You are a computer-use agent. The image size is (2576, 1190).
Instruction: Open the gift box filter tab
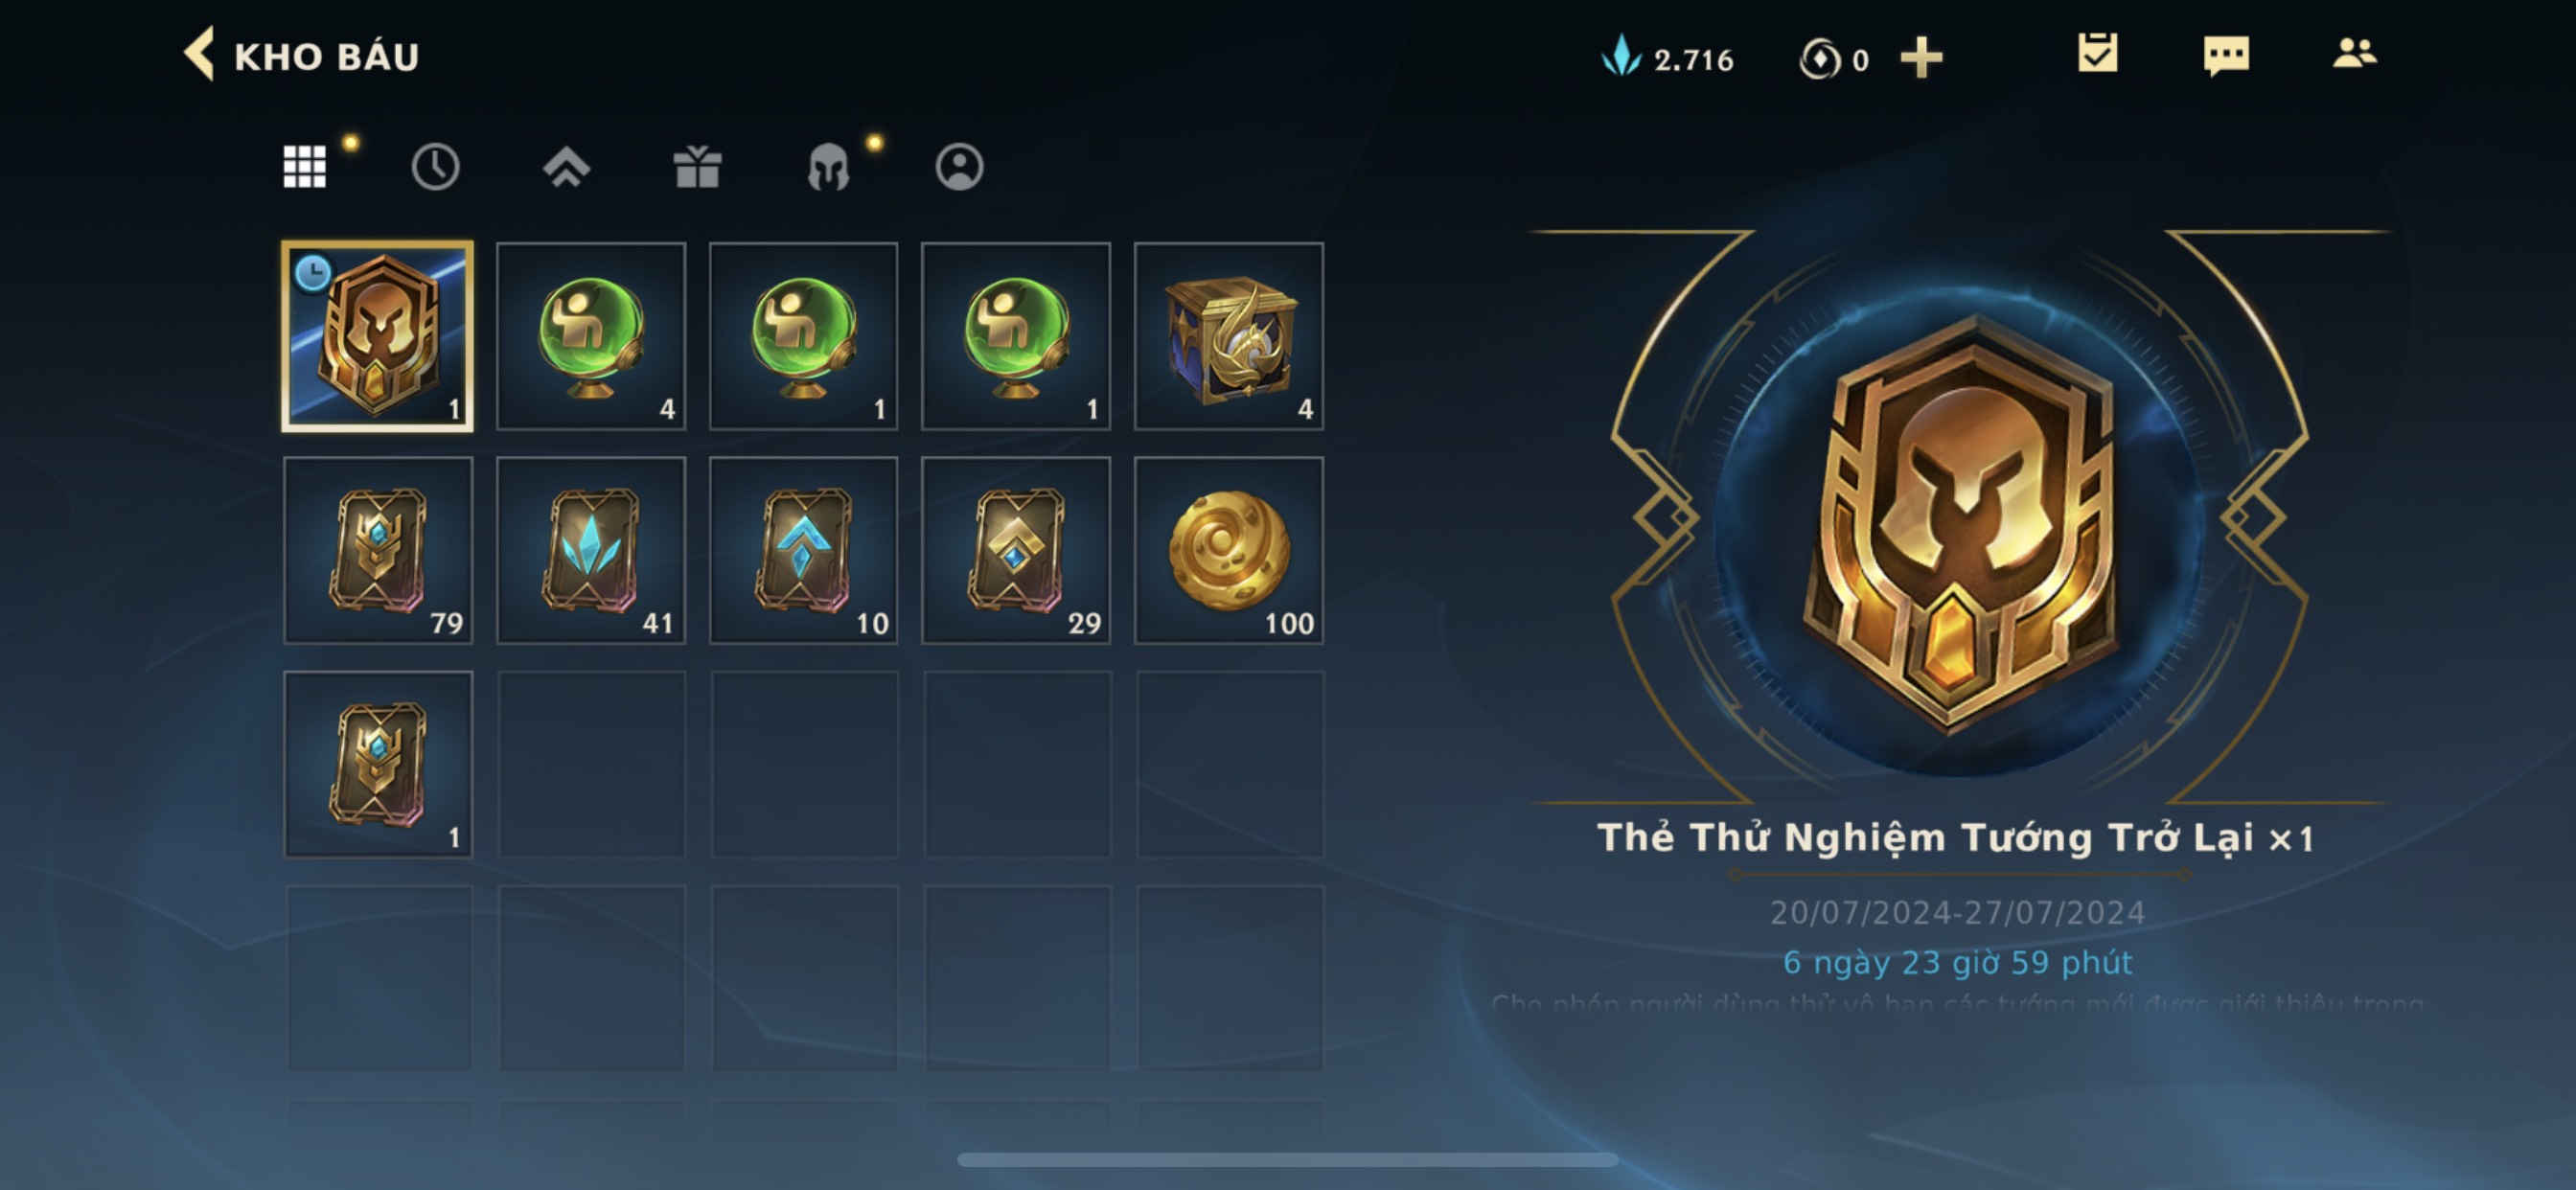pos(697,166)
